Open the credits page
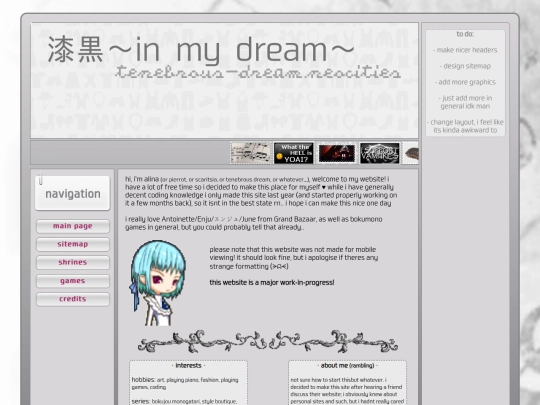This screenshot has height=405, width=540. tap(73, 299)
